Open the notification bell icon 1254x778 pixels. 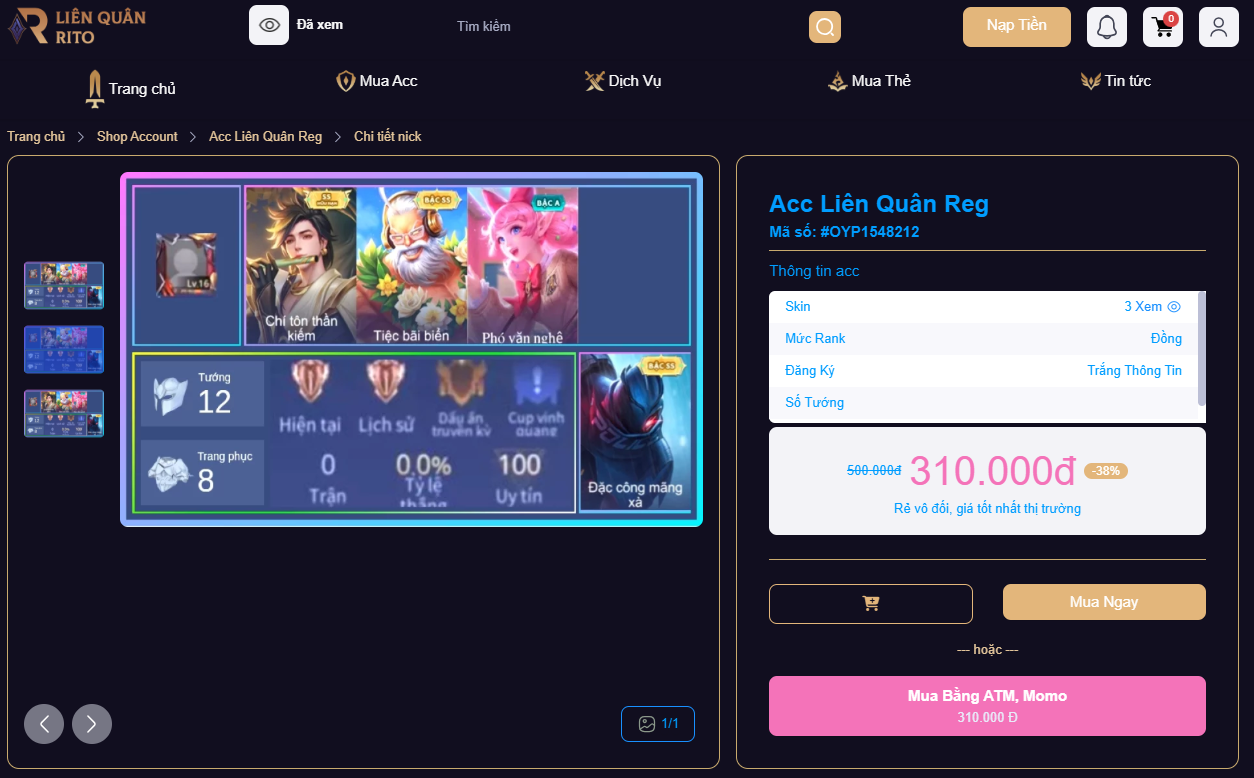1107,27
